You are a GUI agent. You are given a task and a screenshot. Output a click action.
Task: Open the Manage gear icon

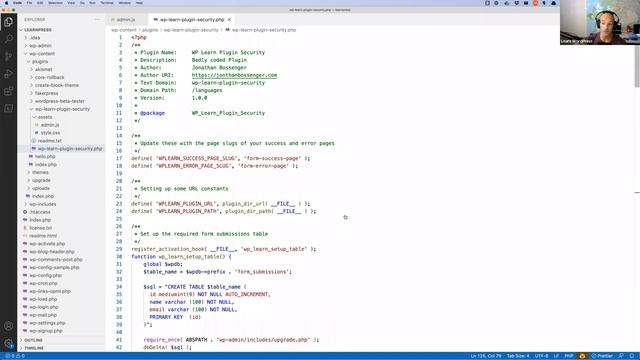(x=8, y=343)
